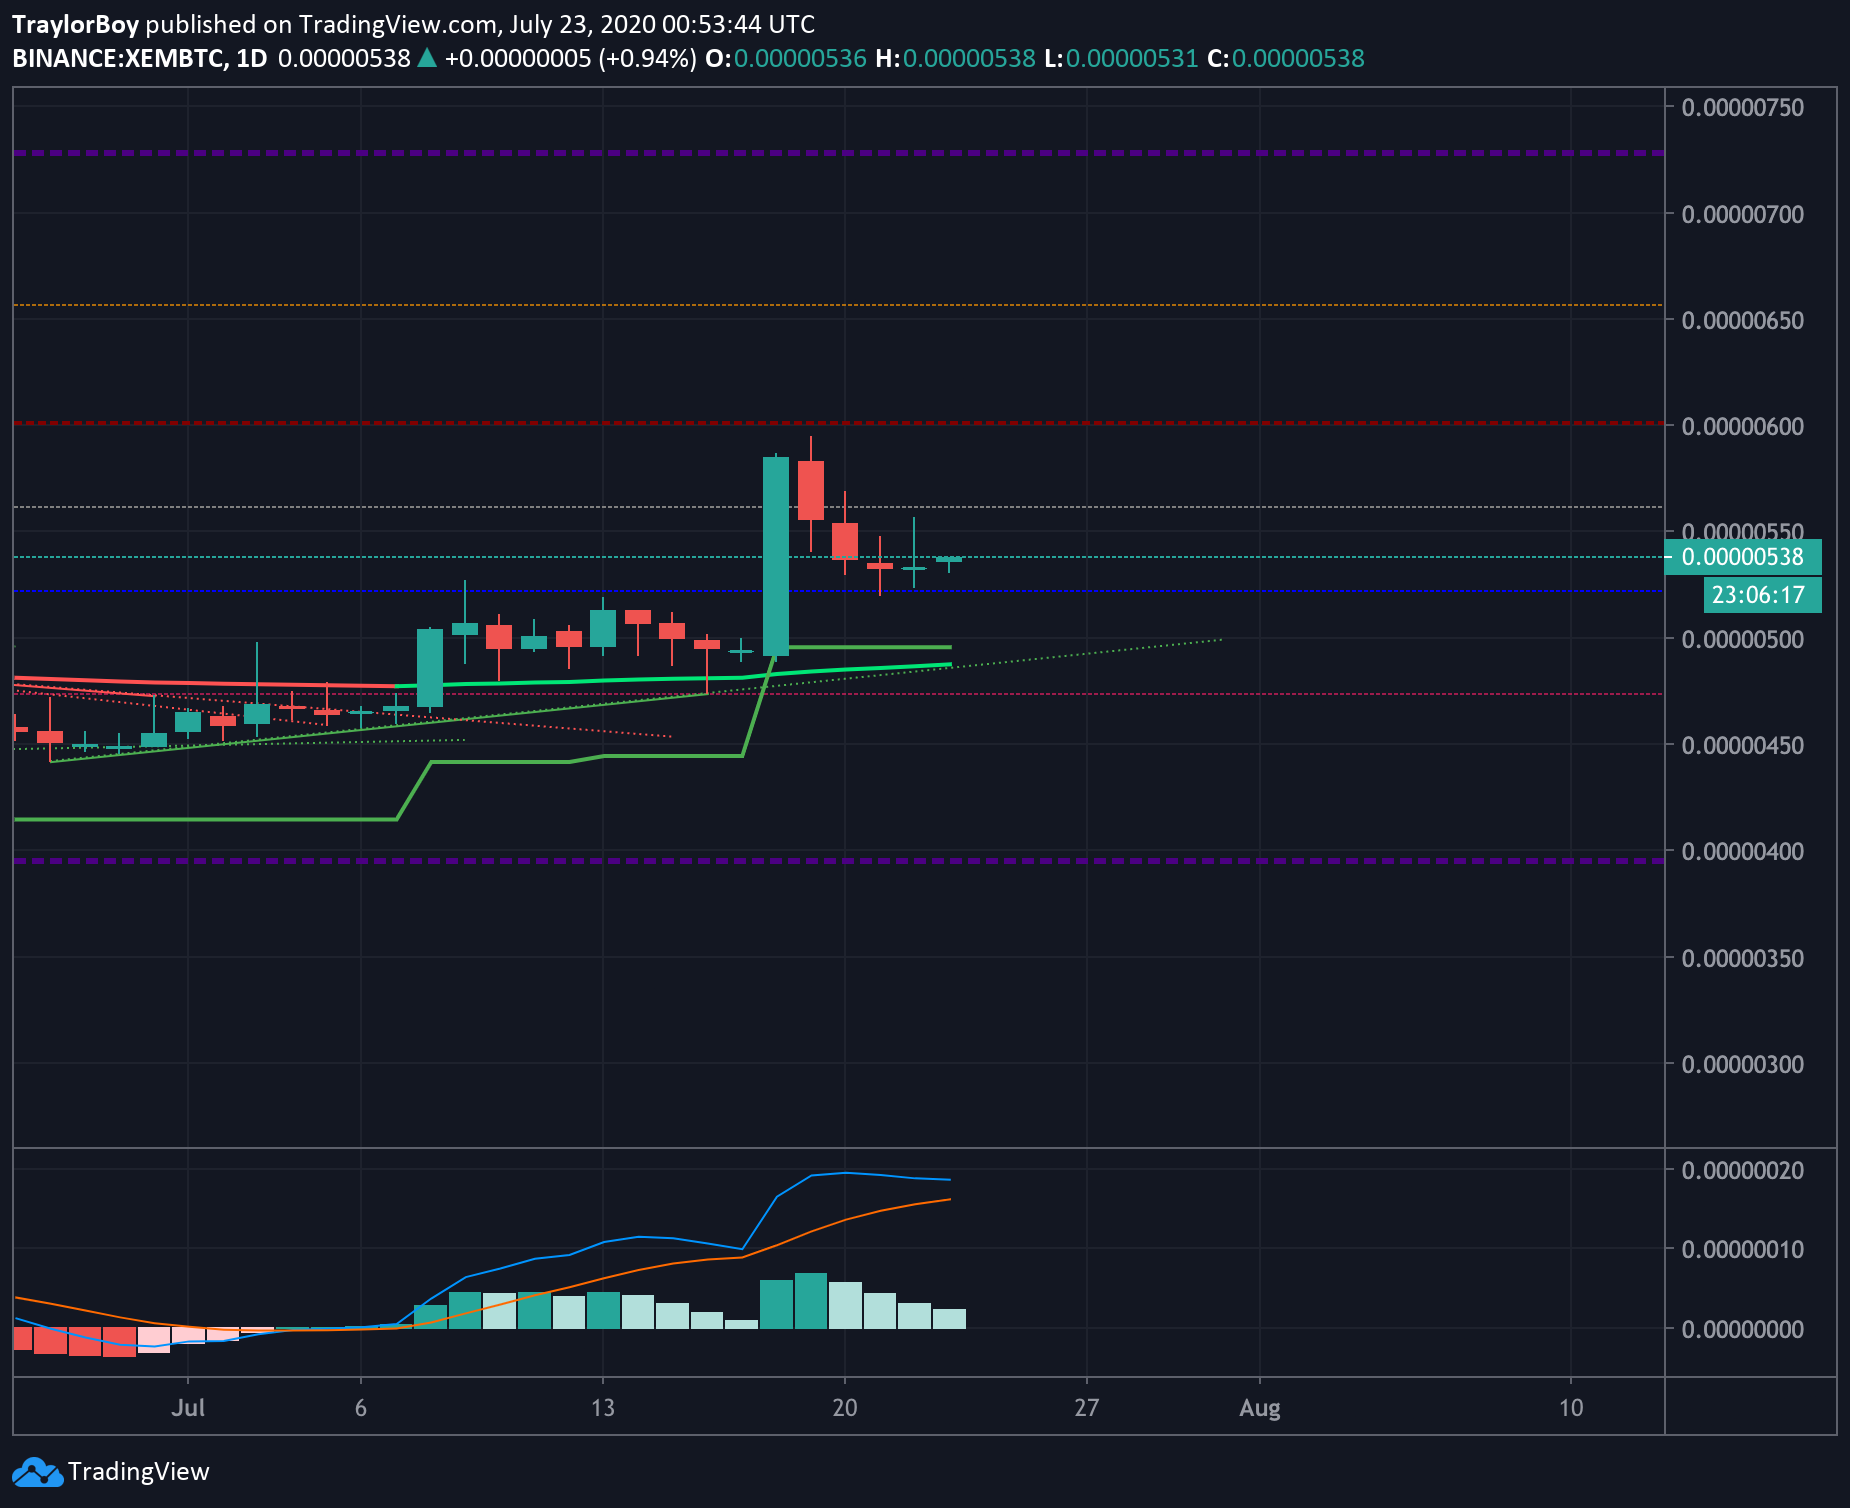This screenshot has width=1850, height=1508.
Task: Click the 10 date label on time axis
Action: coord(1571,1408)
